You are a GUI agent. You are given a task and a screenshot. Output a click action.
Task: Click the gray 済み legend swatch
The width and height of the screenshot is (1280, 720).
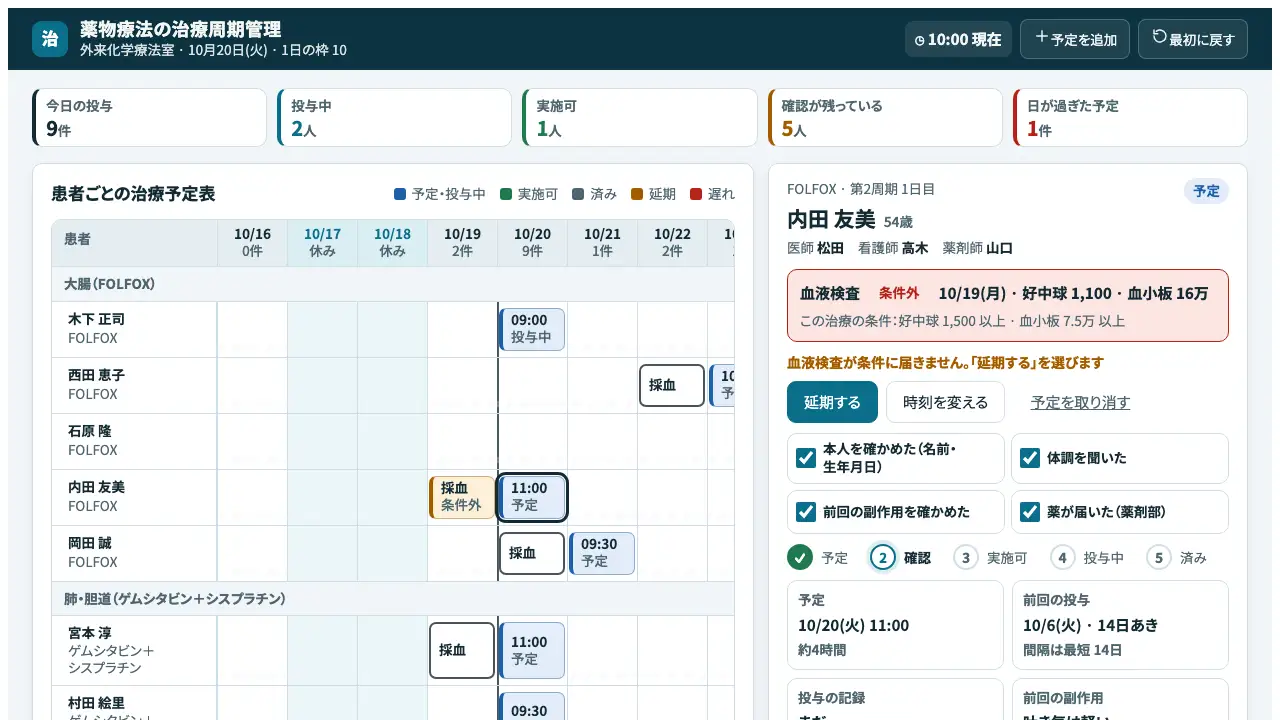click(578, 194)
